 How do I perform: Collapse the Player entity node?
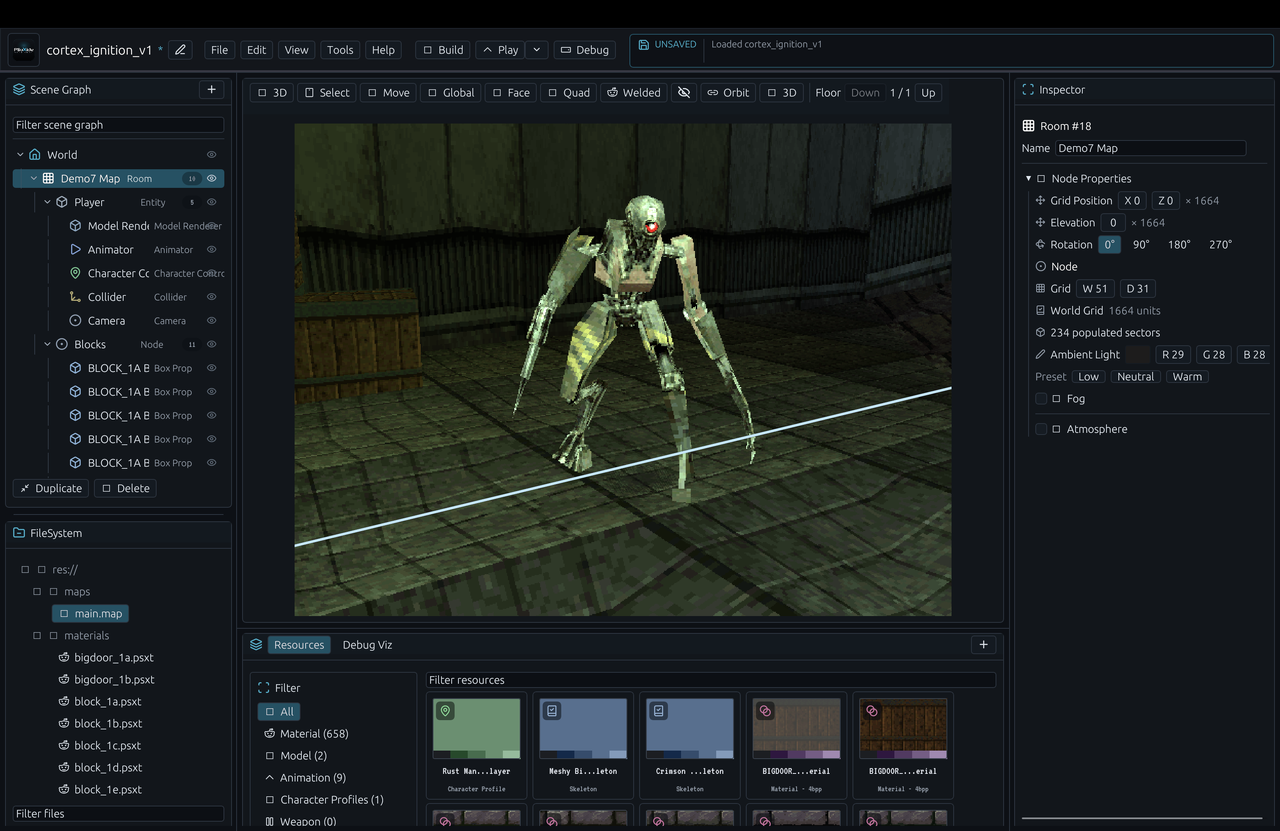tap(47, 202)
